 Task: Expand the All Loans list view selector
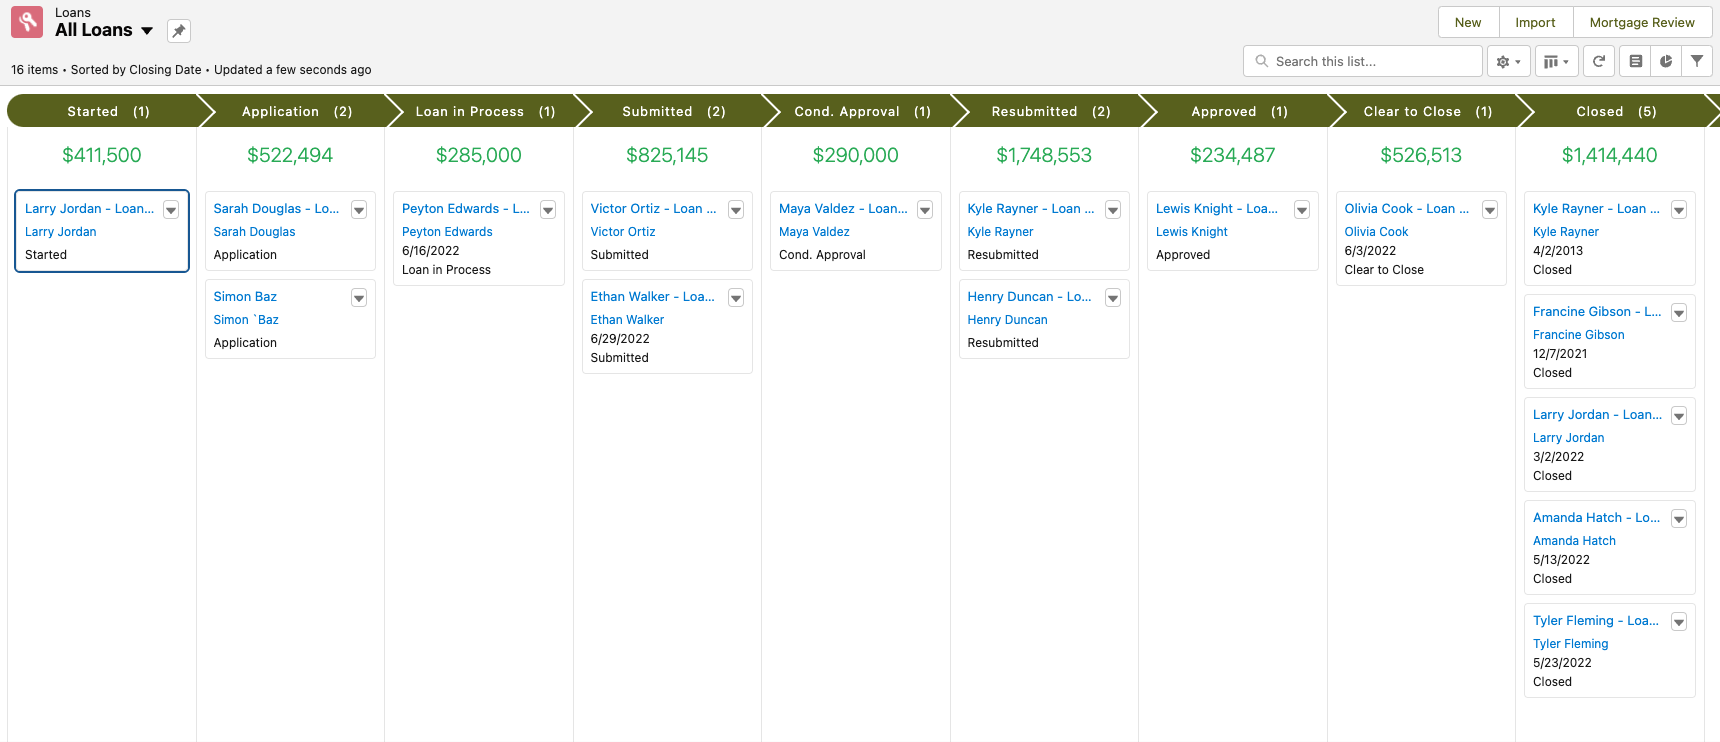point(147,31)
